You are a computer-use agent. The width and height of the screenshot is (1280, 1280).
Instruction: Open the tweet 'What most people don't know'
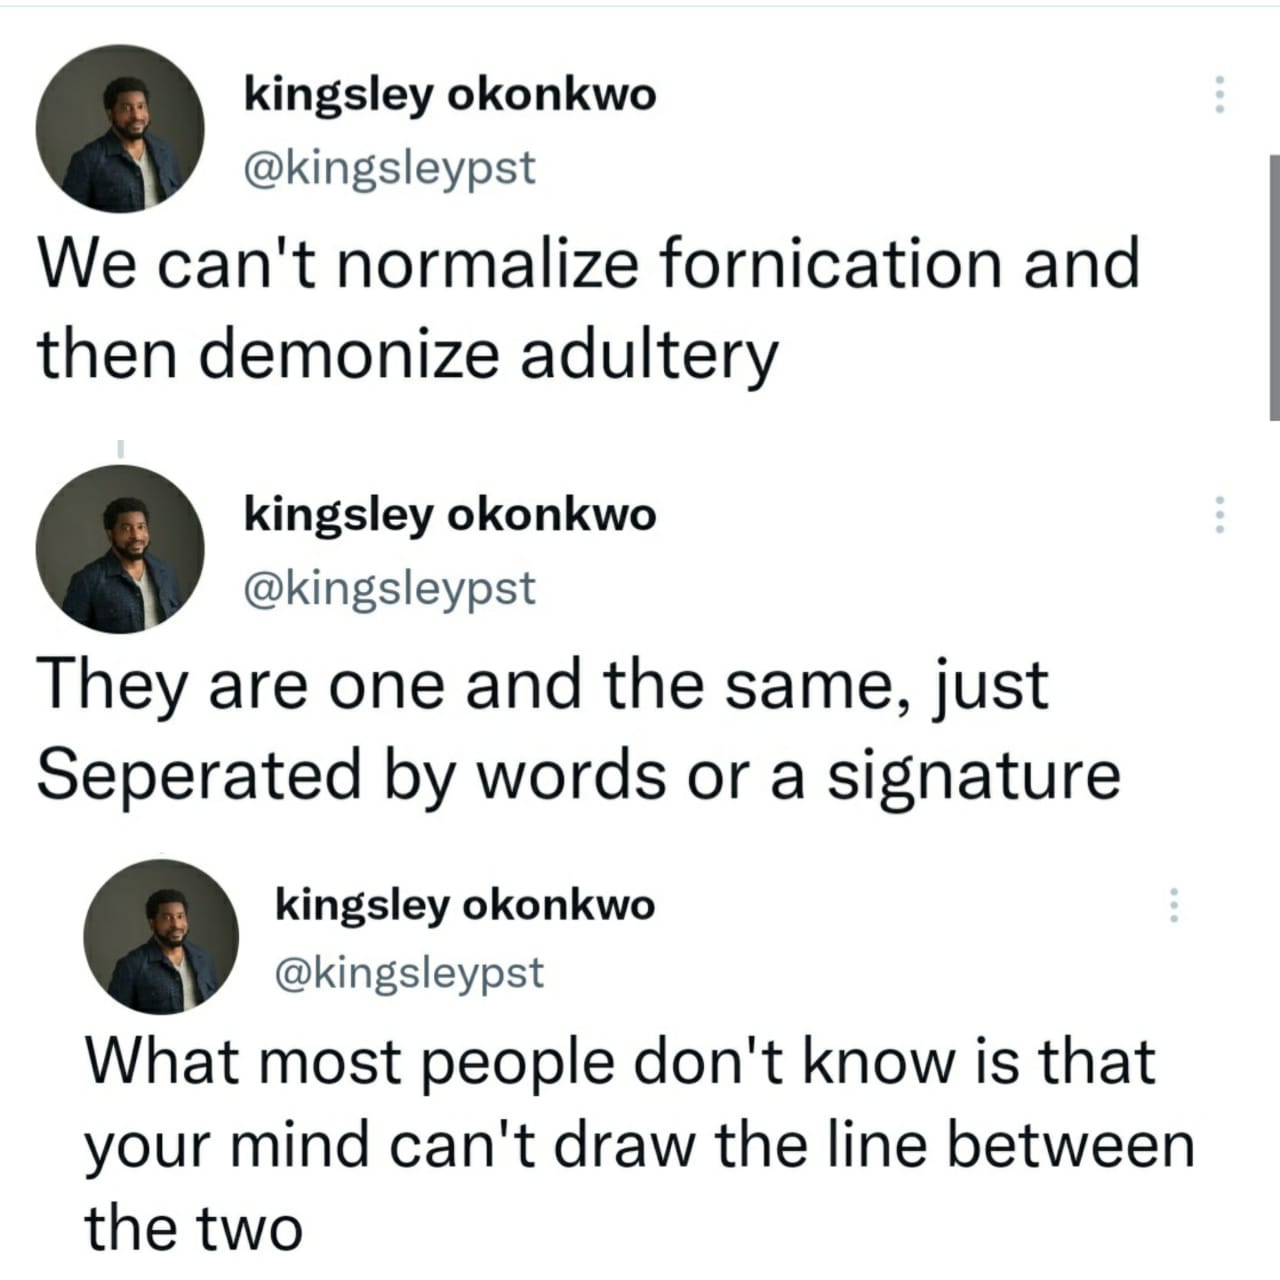tap(638, 1143)
